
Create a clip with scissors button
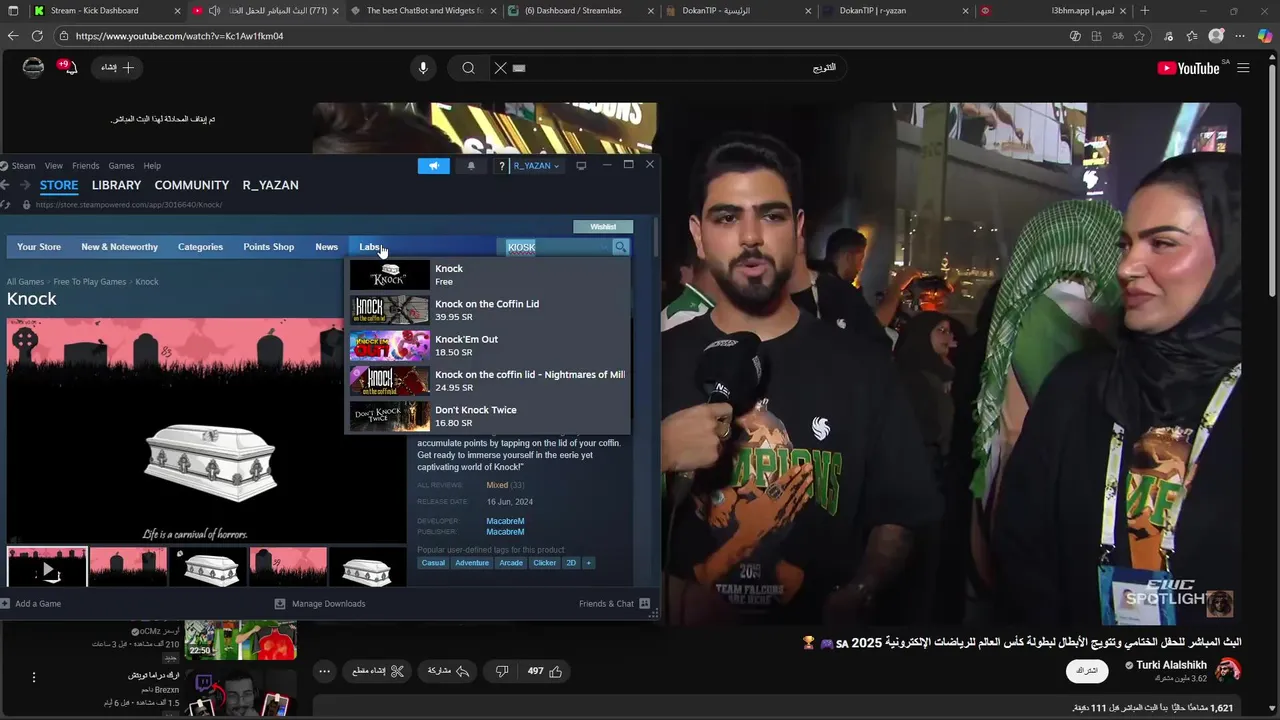pos(378,671)
